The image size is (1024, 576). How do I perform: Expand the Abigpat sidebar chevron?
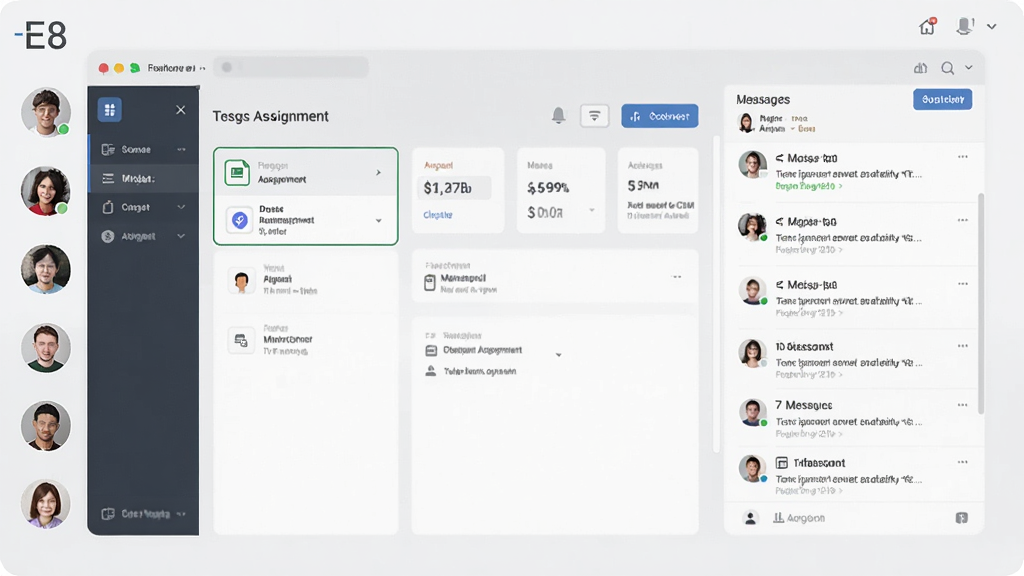click(x=181, y=236)
